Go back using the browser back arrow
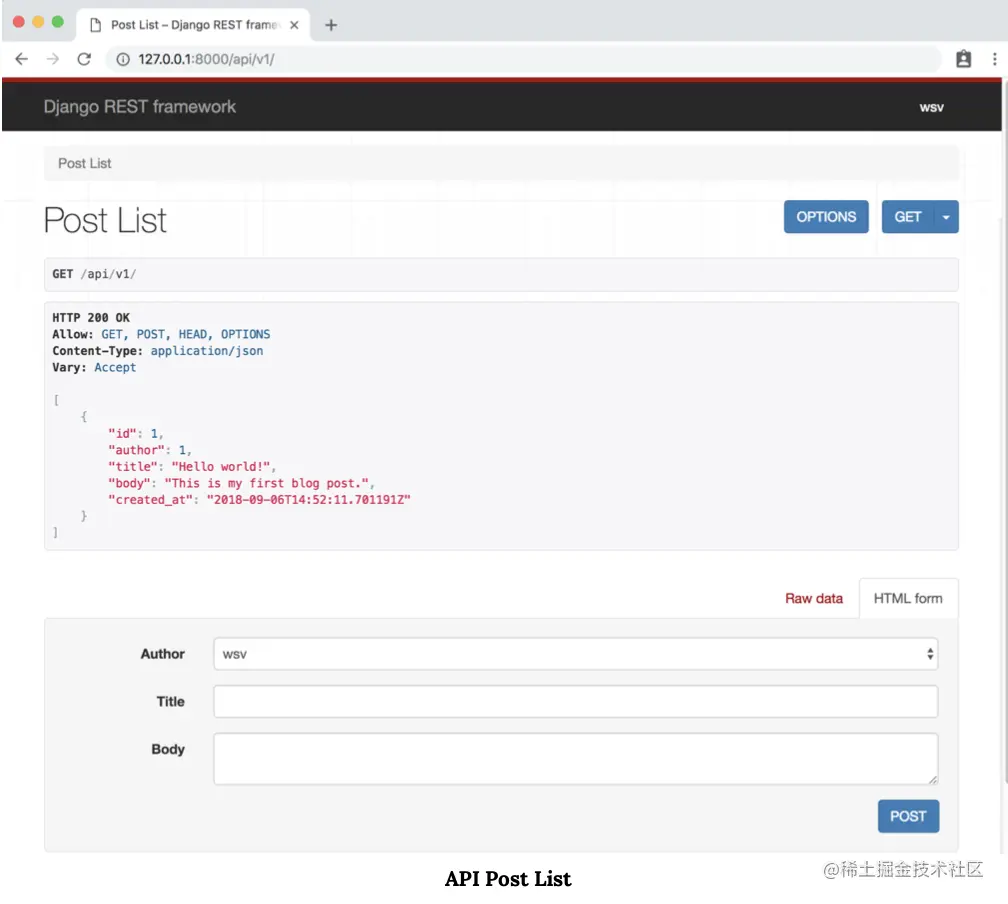1008x904 pixels. click(x=21, y=59)
